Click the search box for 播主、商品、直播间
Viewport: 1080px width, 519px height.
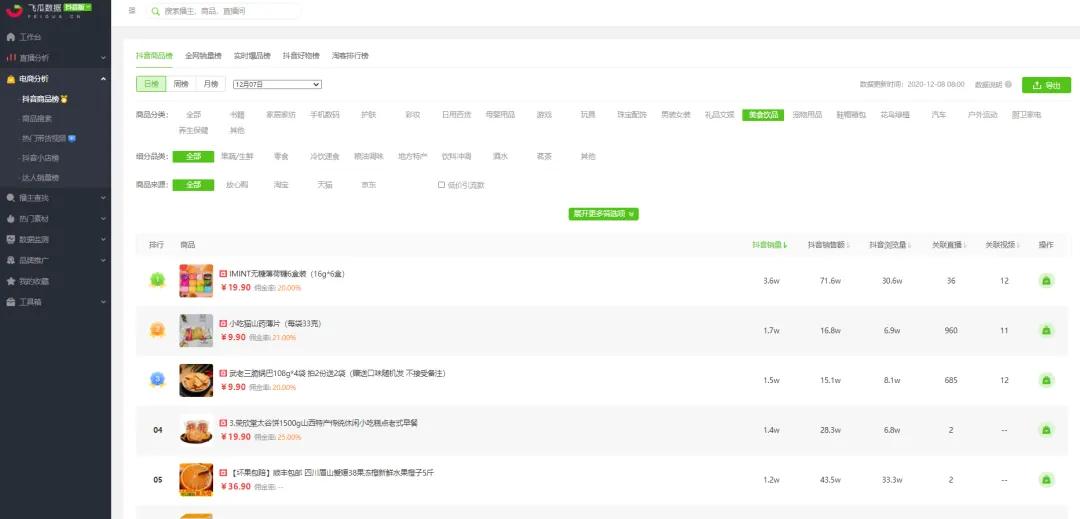click(224, 12)
